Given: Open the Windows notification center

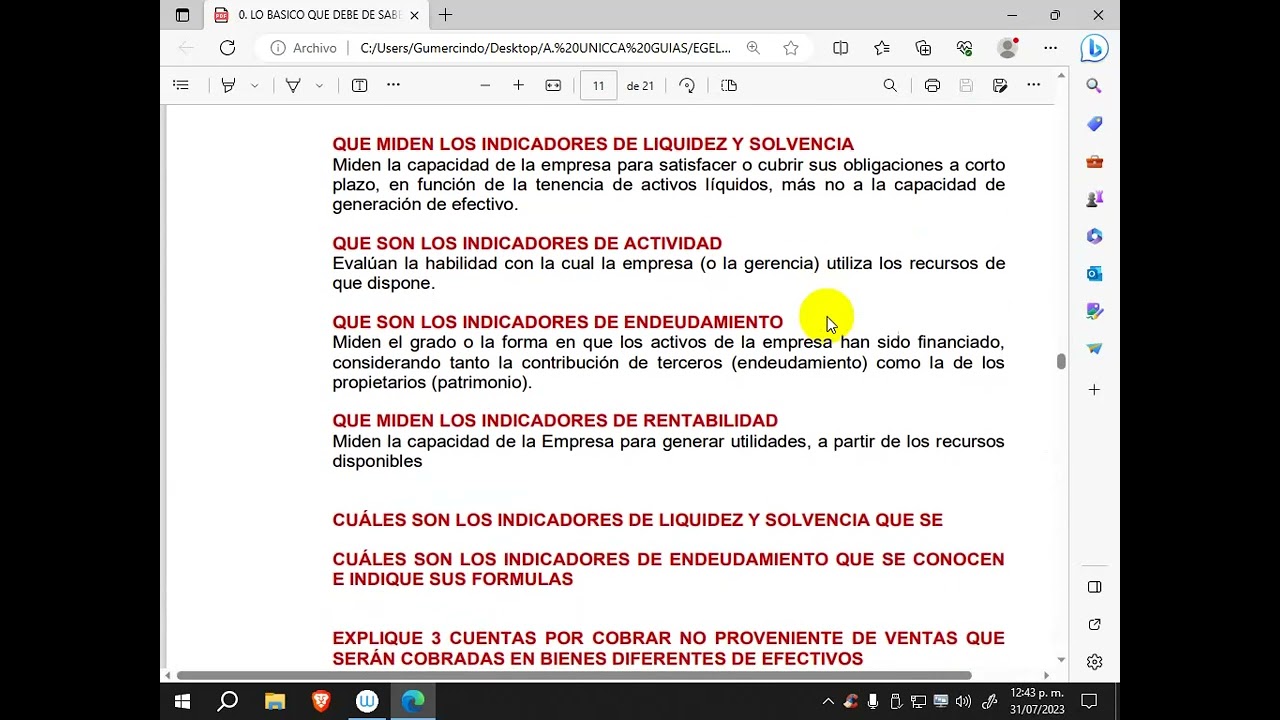Looking at the screenshot, I should tap(1090, 702).
